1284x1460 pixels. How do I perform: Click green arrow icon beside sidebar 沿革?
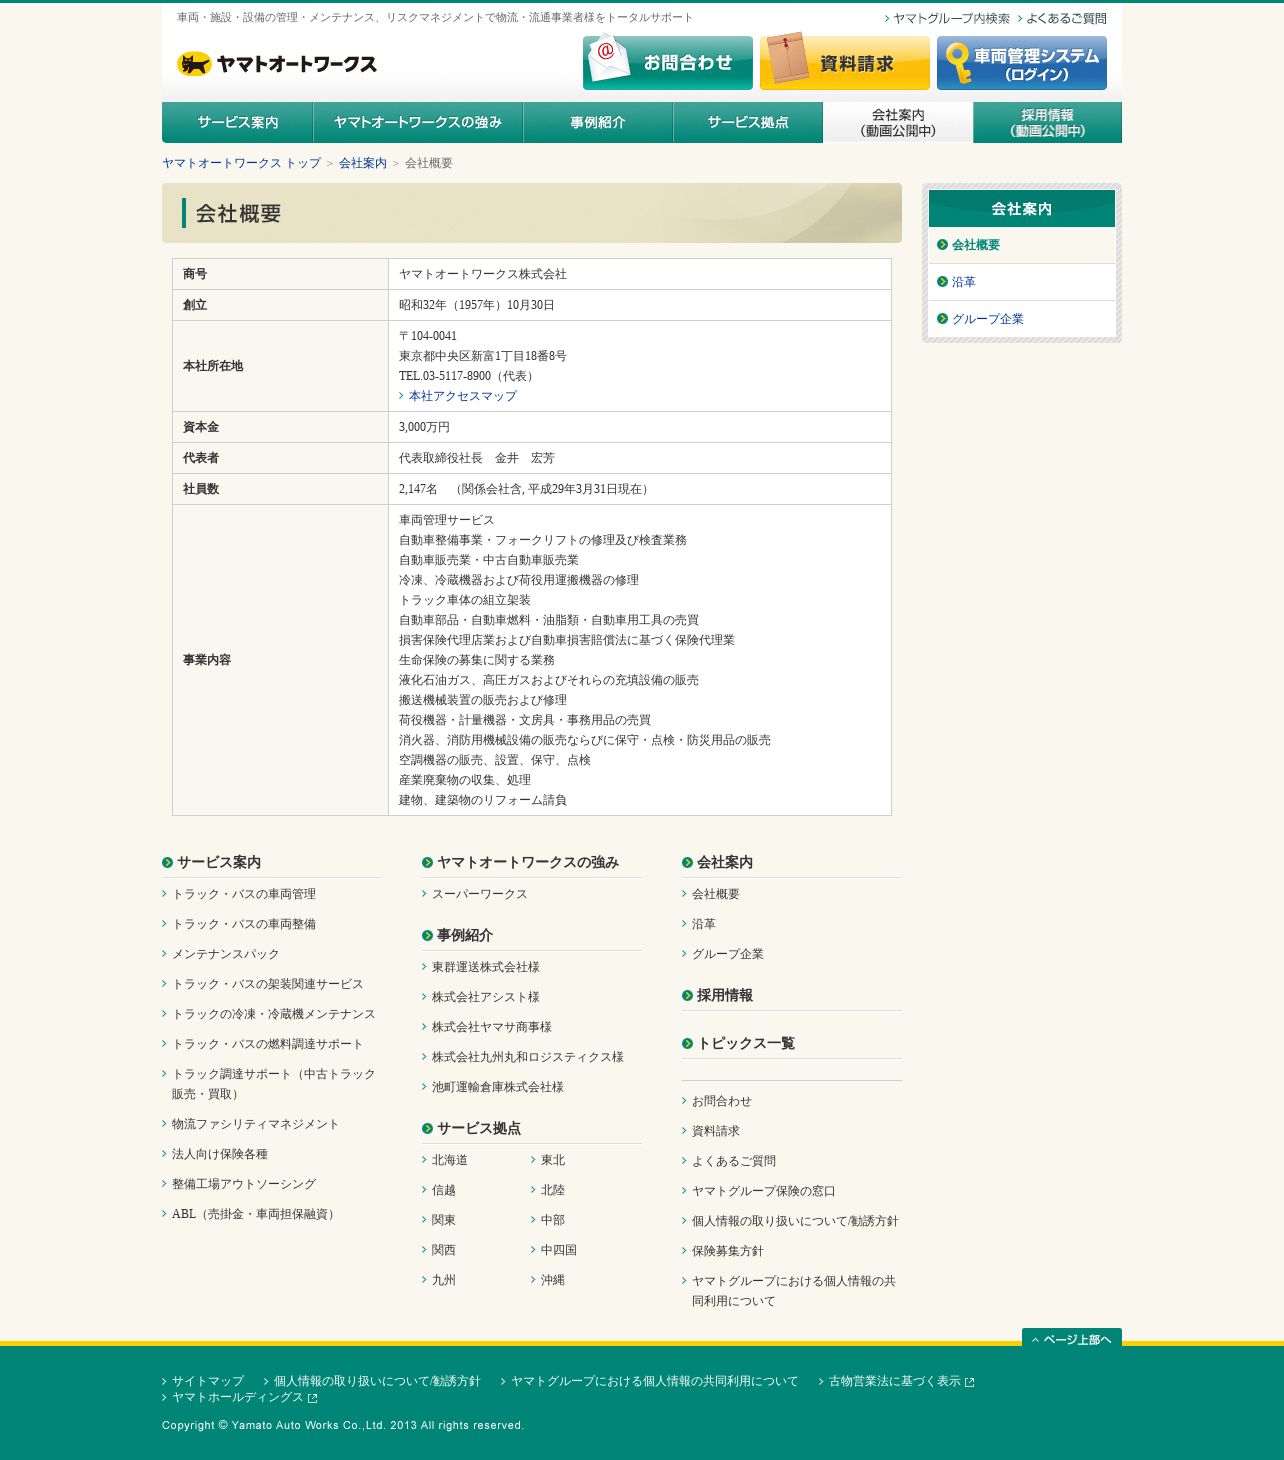click(x=942, y=282)
